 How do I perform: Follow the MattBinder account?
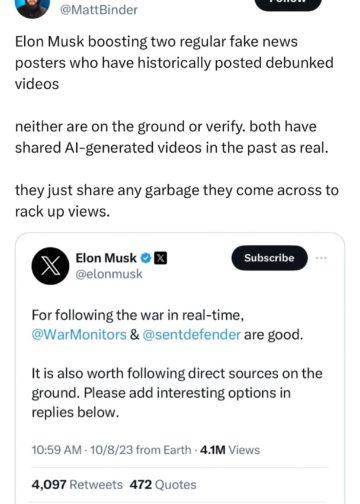pyautogui.click(x=288, y=4)
